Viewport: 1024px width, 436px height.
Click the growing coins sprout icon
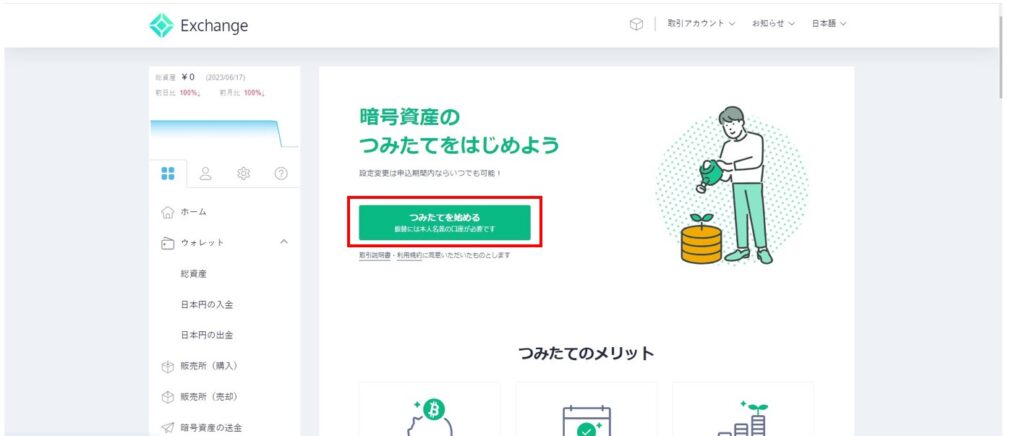point(744,418)
